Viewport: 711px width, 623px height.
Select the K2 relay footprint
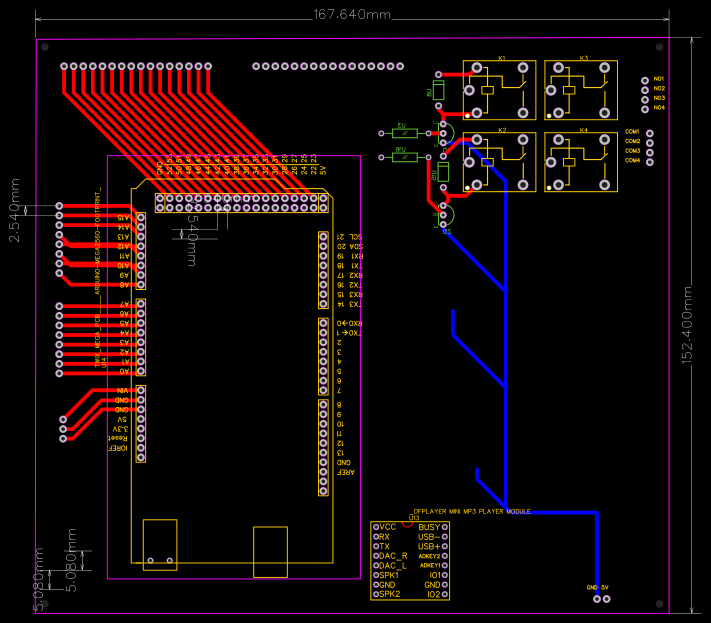[499, 162]
